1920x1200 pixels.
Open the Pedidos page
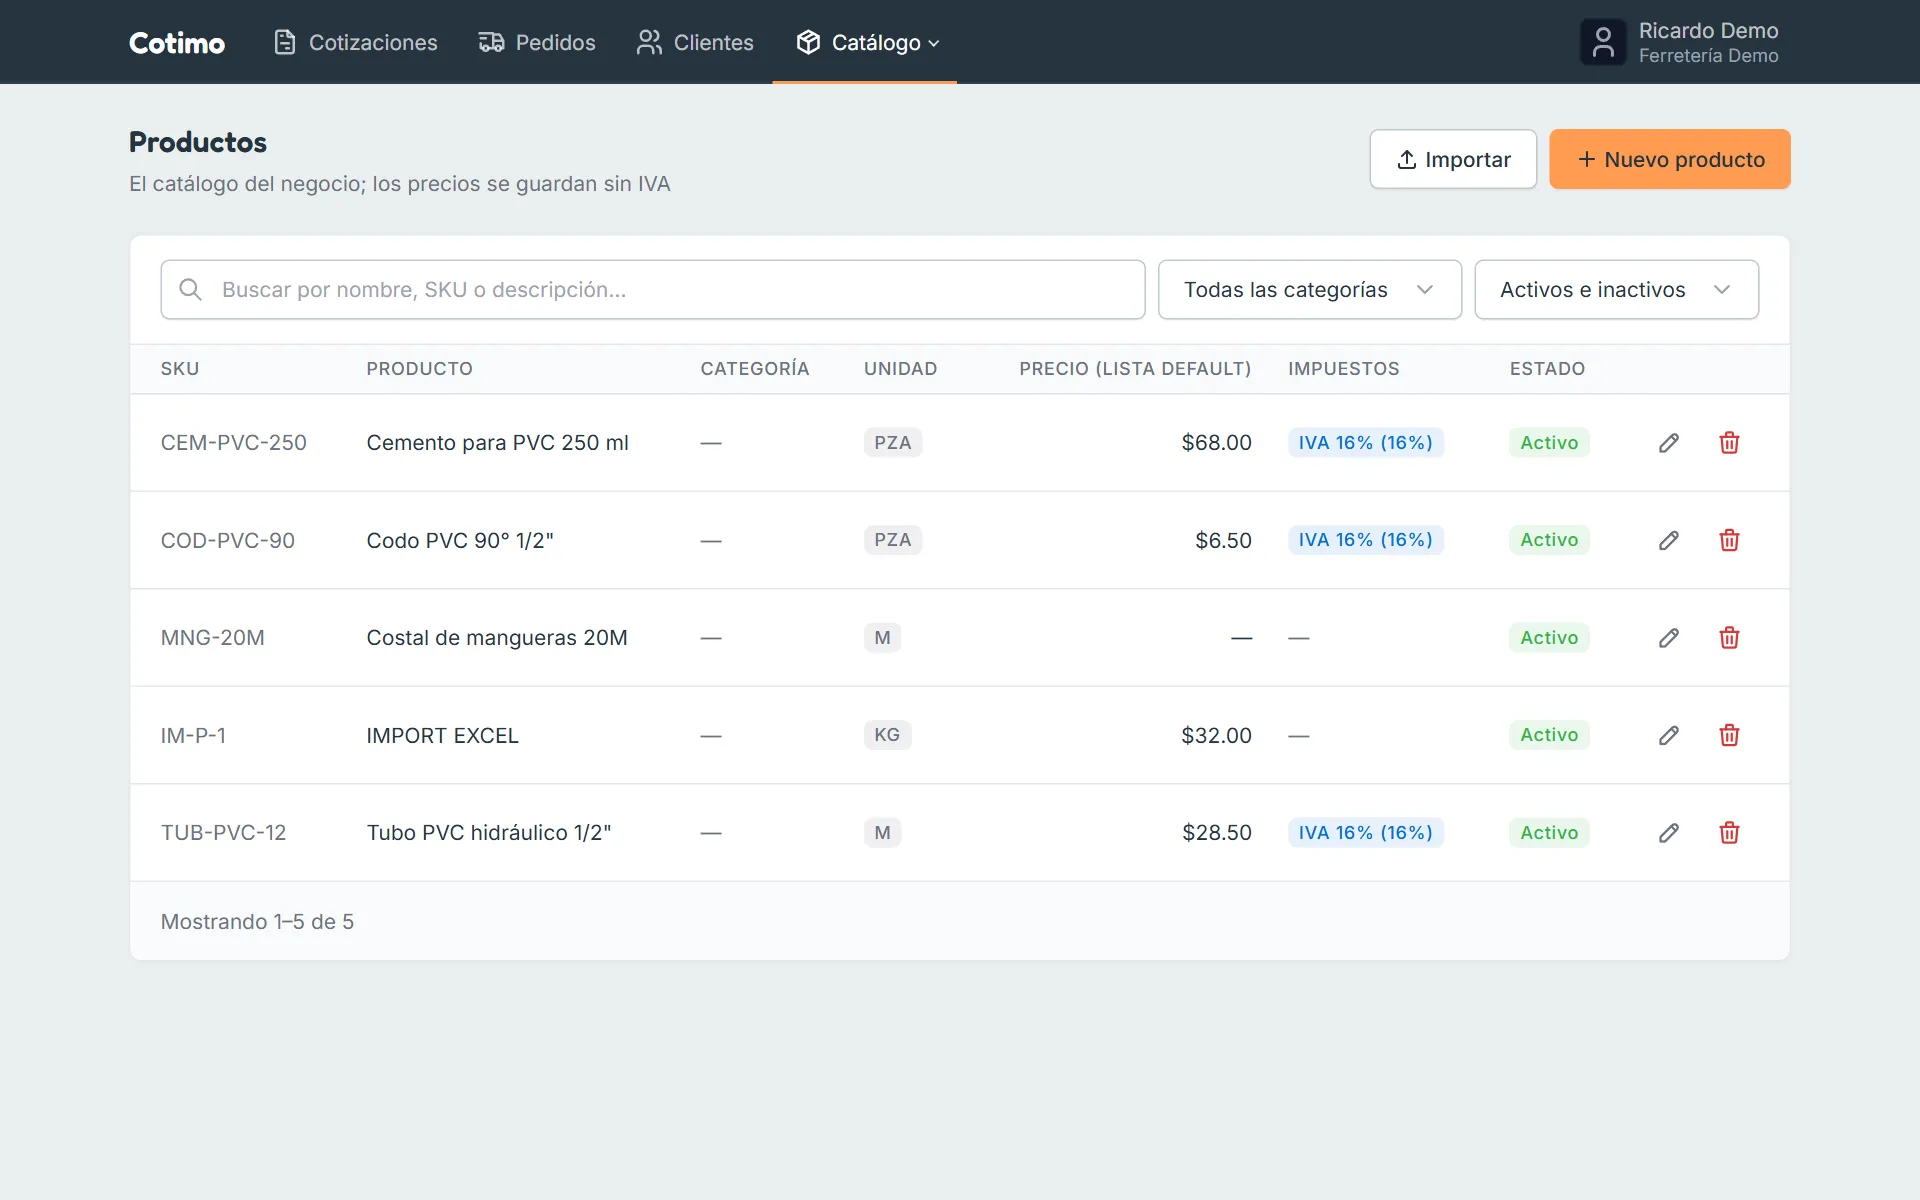537,42
